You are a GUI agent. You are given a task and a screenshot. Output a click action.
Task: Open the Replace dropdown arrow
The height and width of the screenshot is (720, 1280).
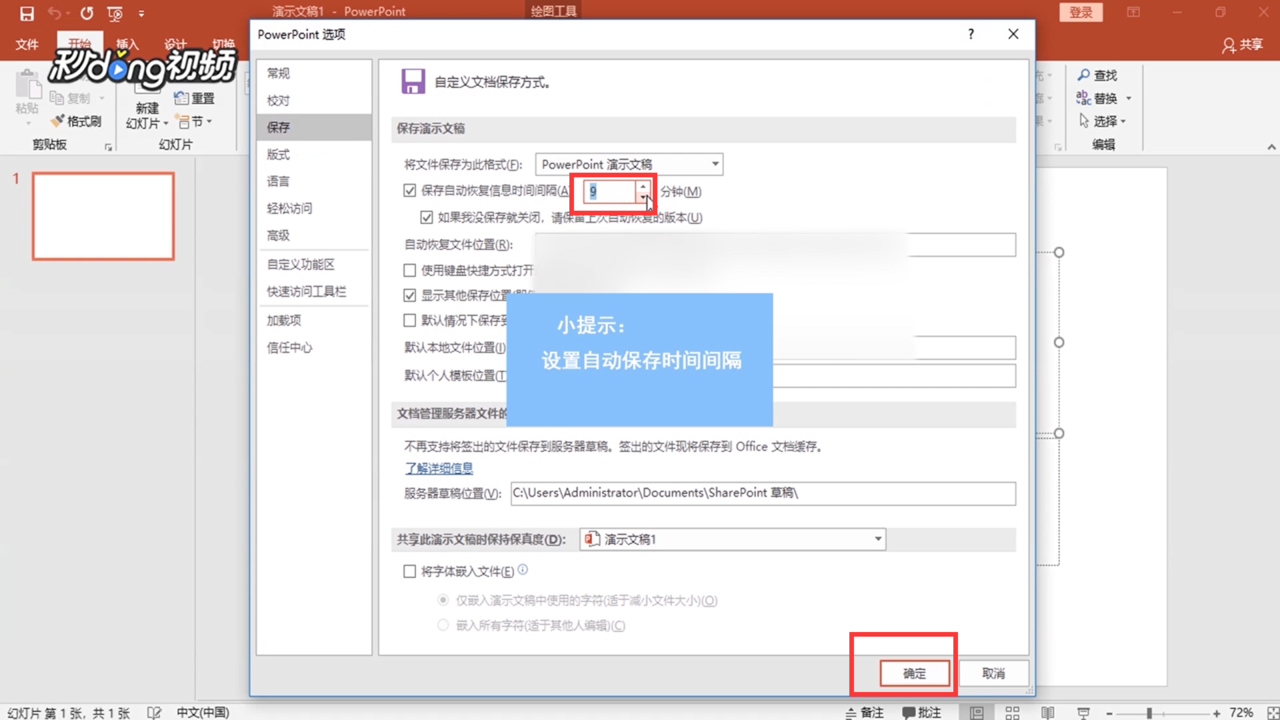[x=1129, y=98]
